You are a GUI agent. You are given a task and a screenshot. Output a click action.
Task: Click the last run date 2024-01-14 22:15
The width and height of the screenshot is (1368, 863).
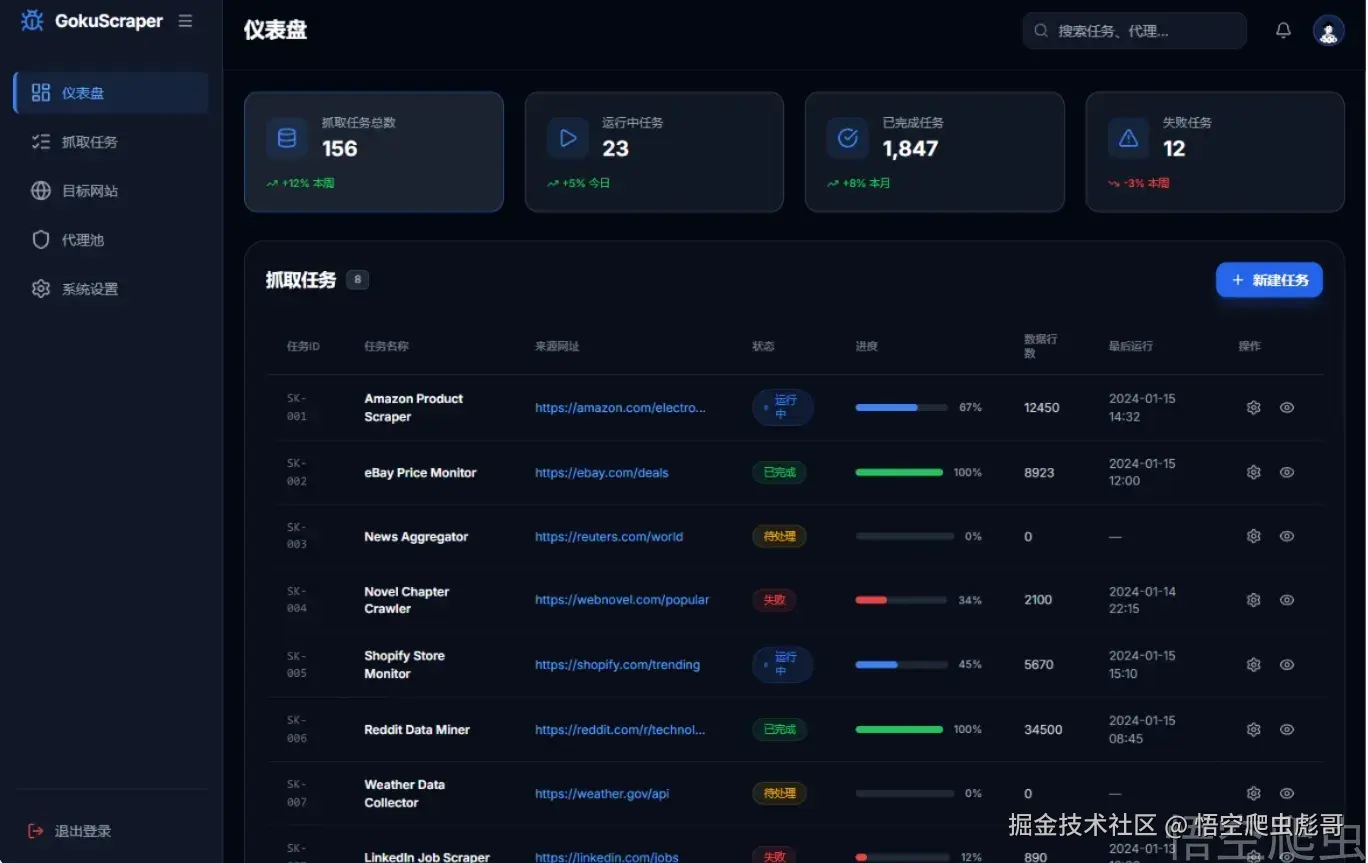coord(1142,600)
